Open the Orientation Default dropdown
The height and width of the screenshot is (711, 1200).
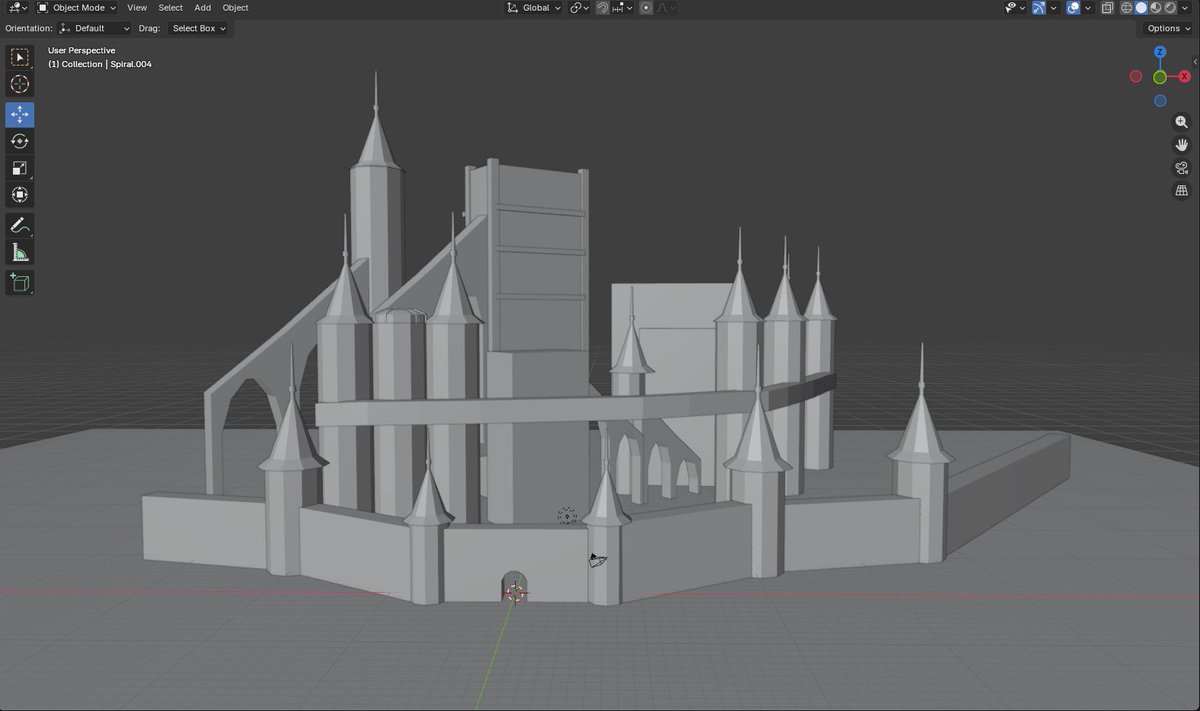[94, 28]
